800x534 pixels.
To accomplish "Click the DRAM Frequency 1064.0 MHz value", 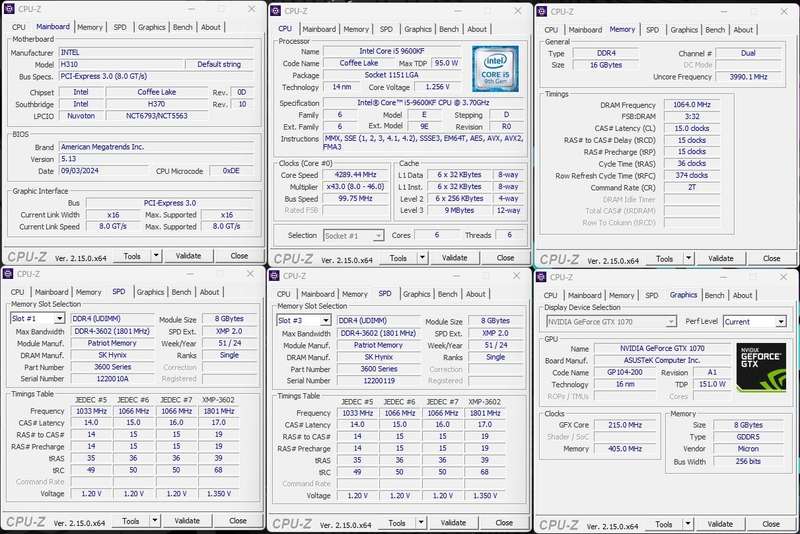I will click(692, 105).
